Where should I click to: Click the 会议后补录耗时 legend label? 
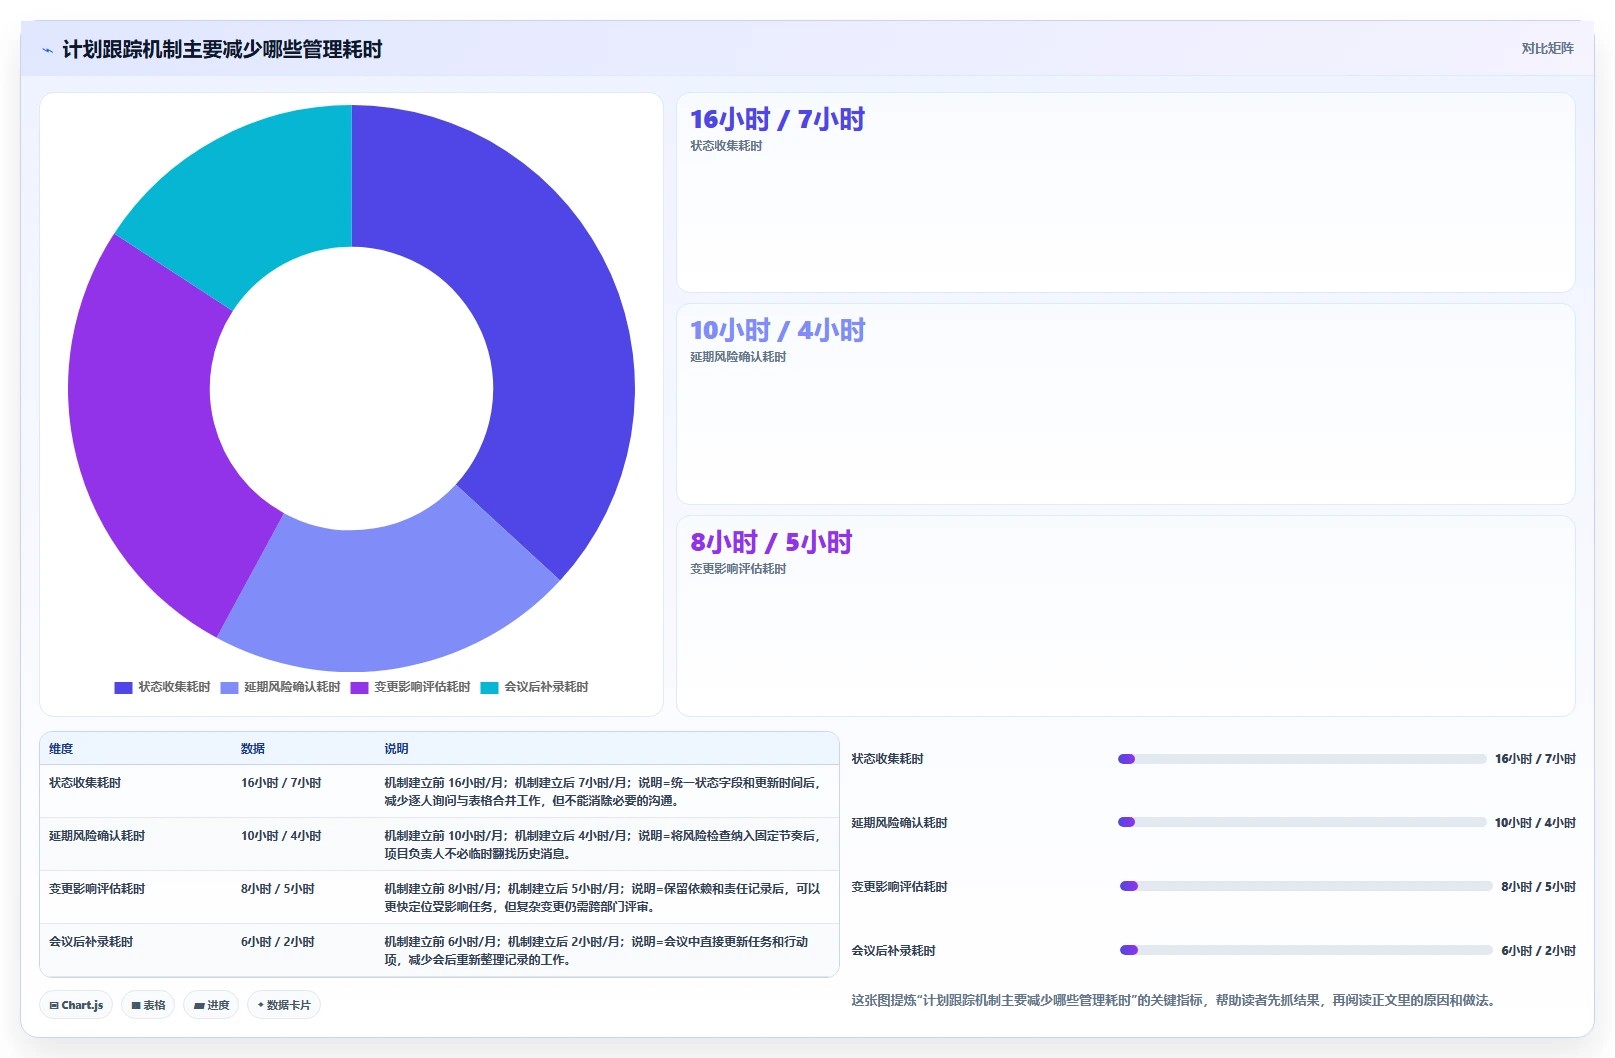(546, 687)
